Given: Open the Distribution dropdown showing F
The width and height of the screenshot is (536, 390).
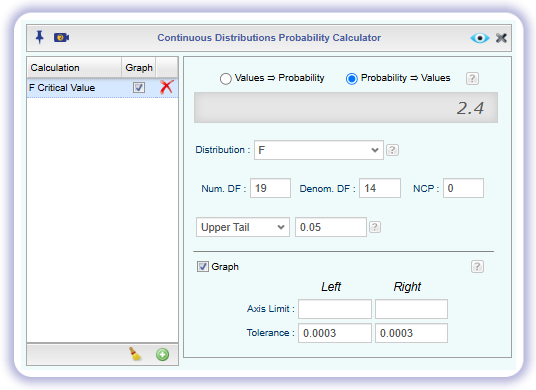Looking at the screenshot, I should 319,150.
